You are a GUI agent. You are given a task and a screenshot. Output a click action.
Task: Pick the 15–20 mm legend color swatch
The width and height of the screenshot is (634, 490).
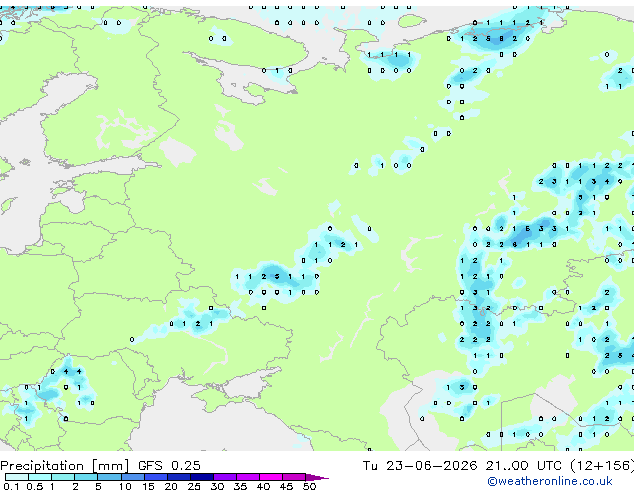156,477
